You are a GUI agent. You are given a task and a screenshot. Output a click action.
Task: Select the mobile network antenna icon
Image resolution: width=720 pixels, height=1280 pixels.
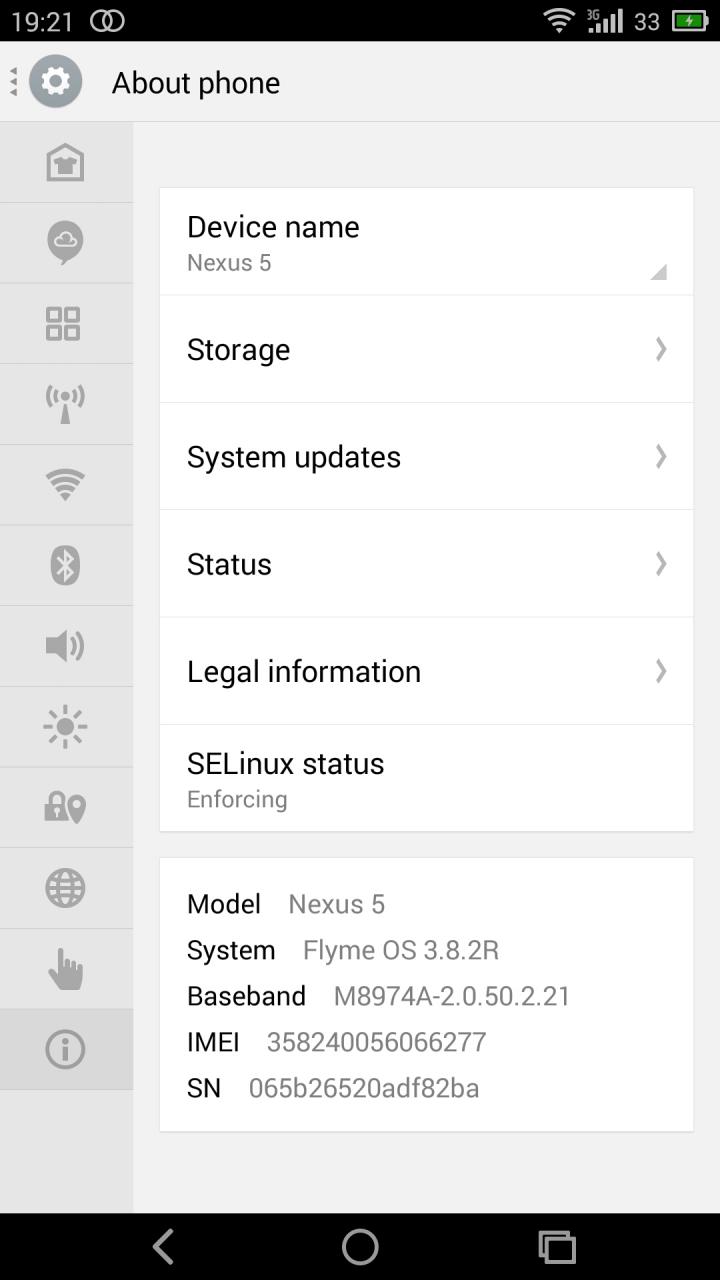pos(65,404)
